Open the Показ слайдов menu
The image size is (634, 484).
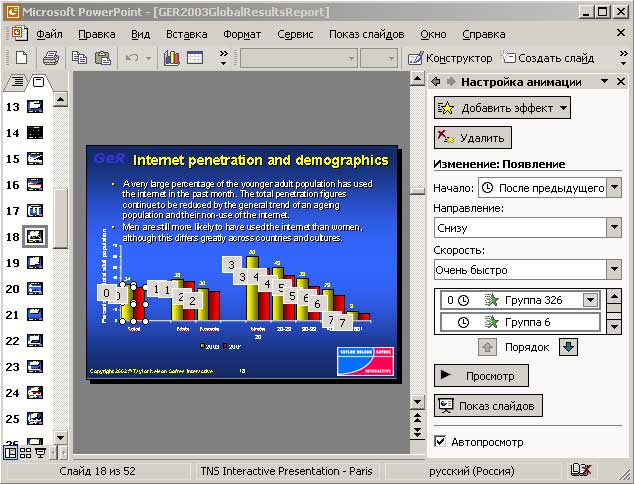click(x=366, y=34)
